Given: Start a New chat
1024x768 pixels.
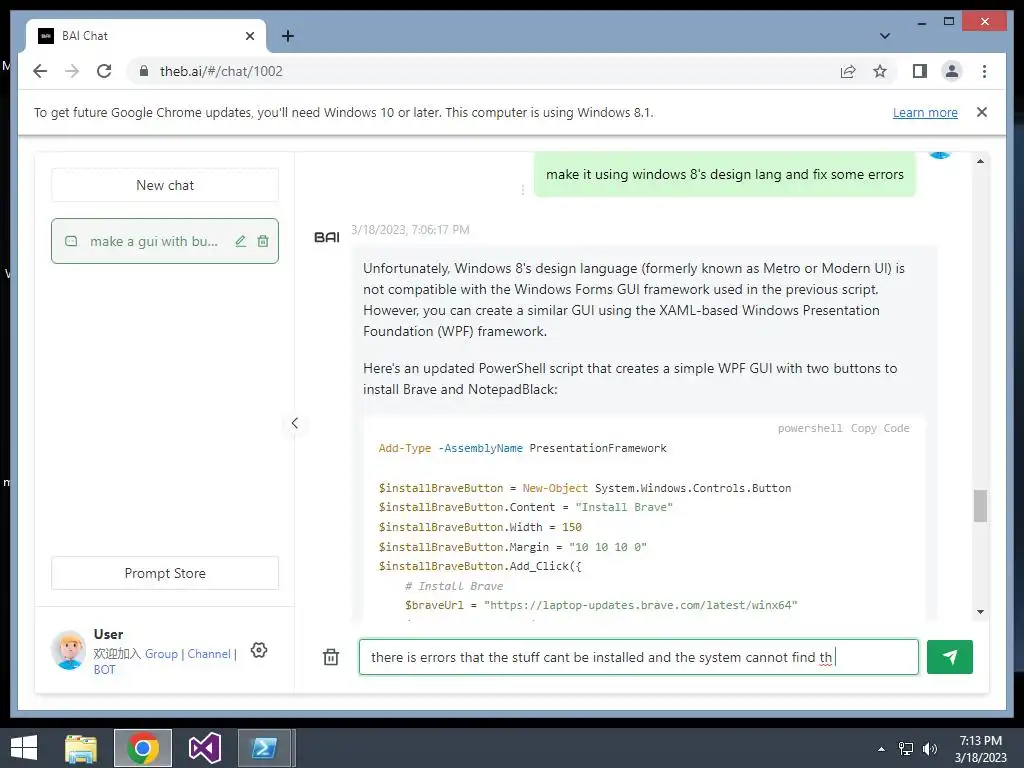Looking at the screenshot, I should coord(165,185).
